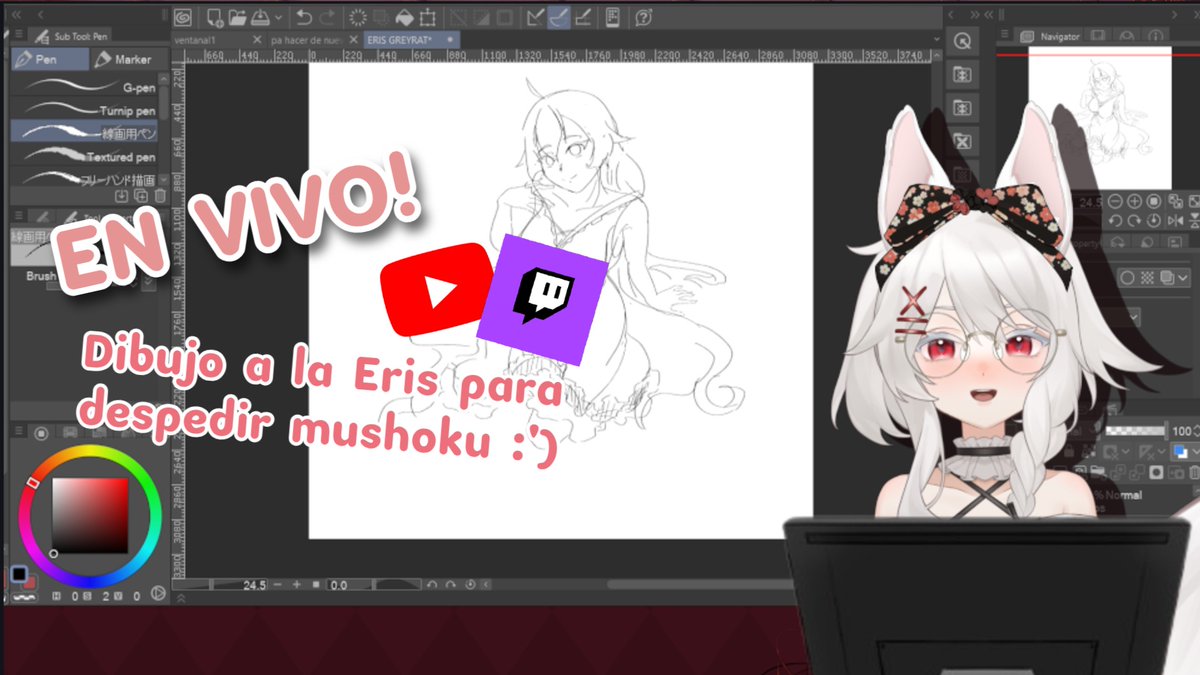Duplicate the selected sub tool icon
This screenshot has width=1200, height=675.
(141, 196)
